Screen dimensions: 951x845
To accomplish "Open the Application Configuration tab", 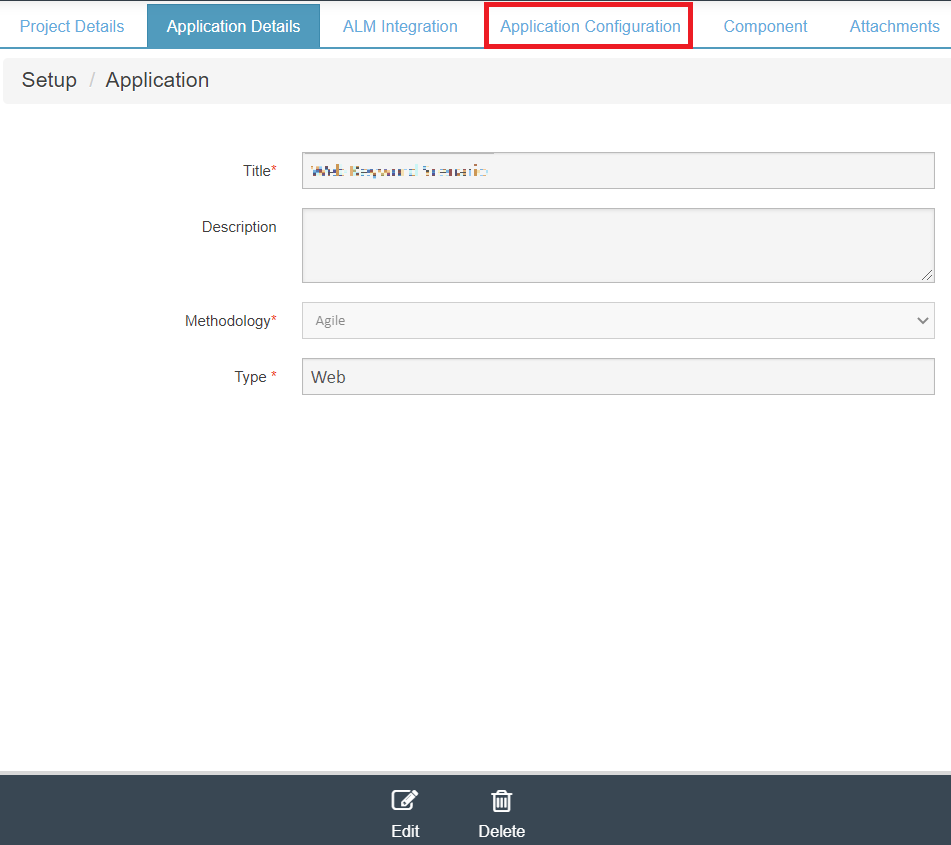I will (590, 26).
